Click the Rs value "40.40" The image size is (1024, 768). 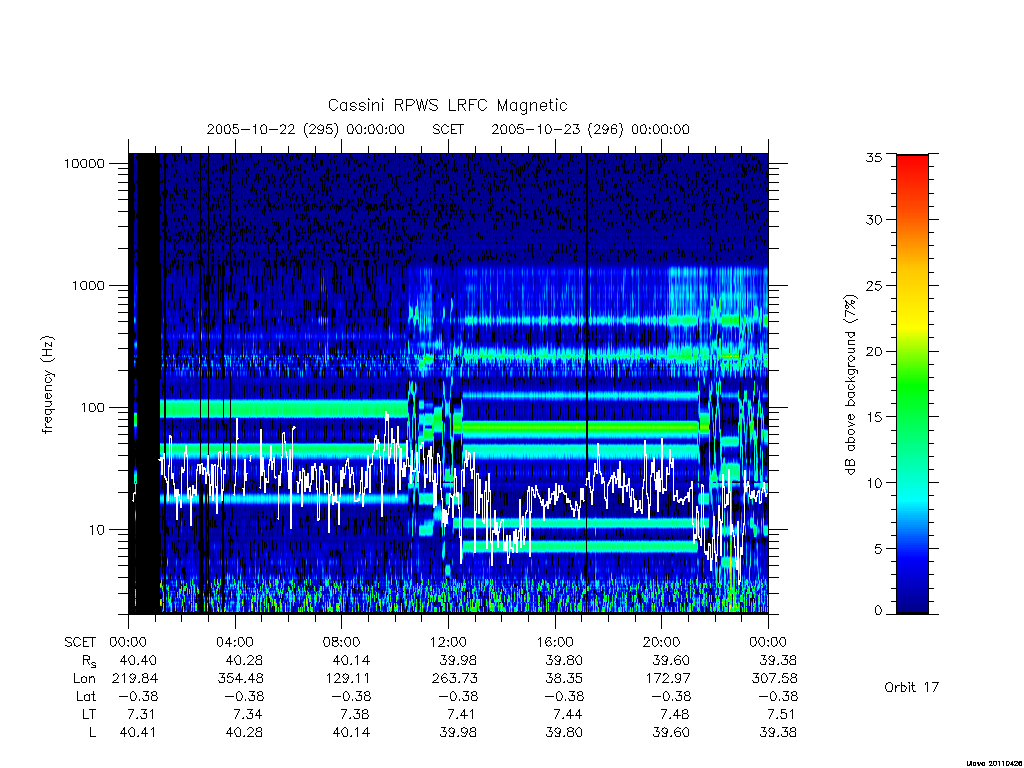pos(138,660)
